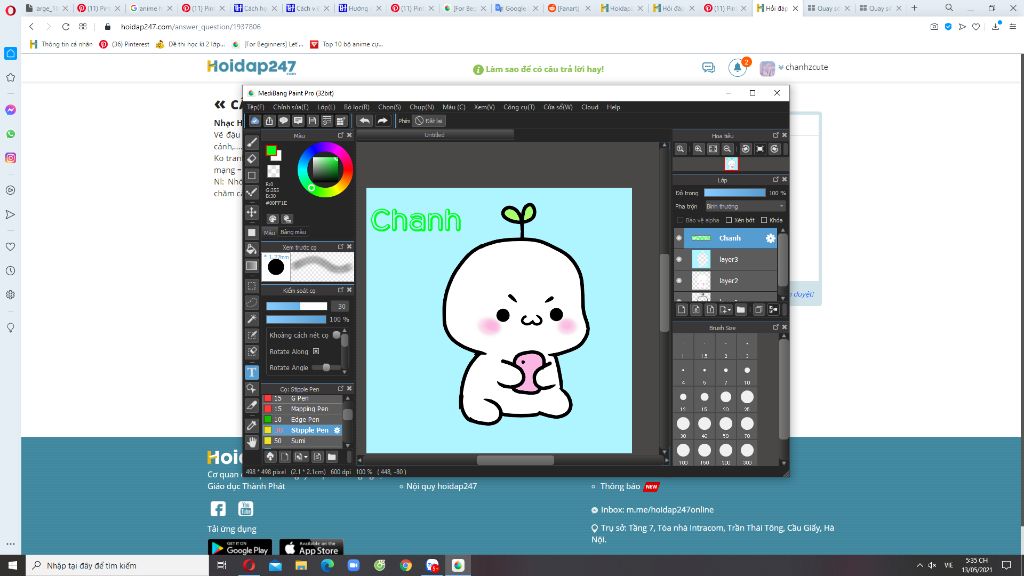The width and height of the screenshot is (1024, 576).
Task: Click the cloud save icon in toolbar
Action: pos(255,121)
